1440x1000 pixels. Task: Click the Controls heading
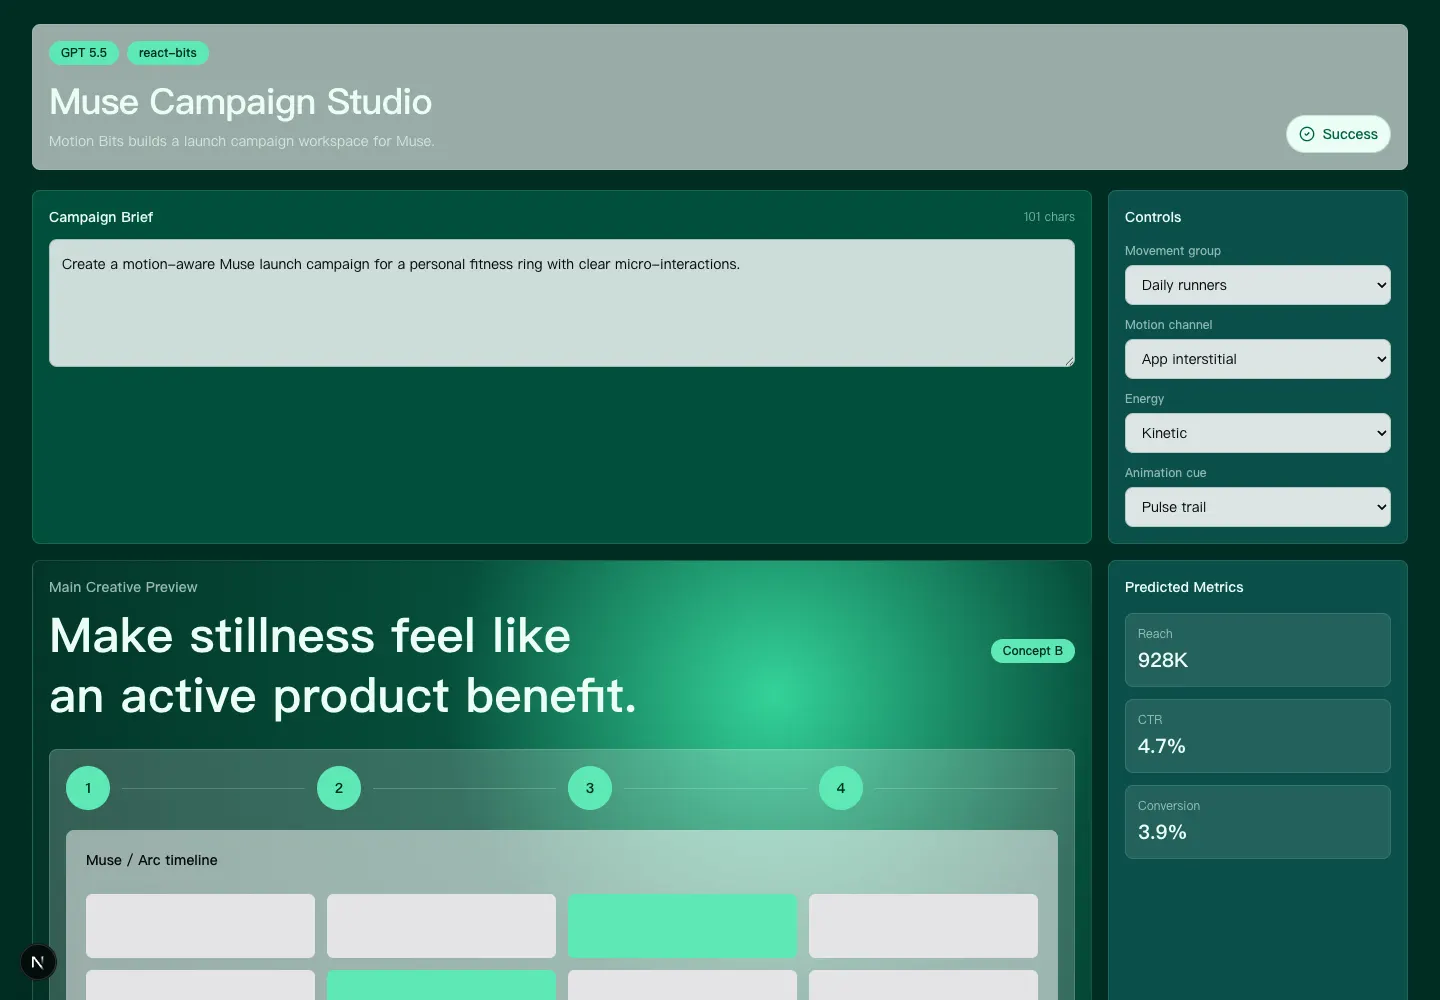coord(1153,217)
